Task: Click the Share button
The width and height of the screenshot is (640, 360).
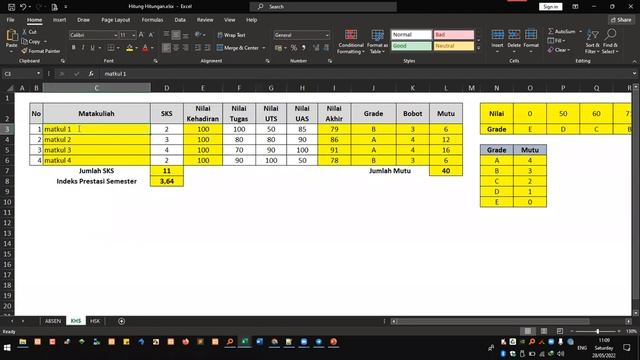Action: 621,20
